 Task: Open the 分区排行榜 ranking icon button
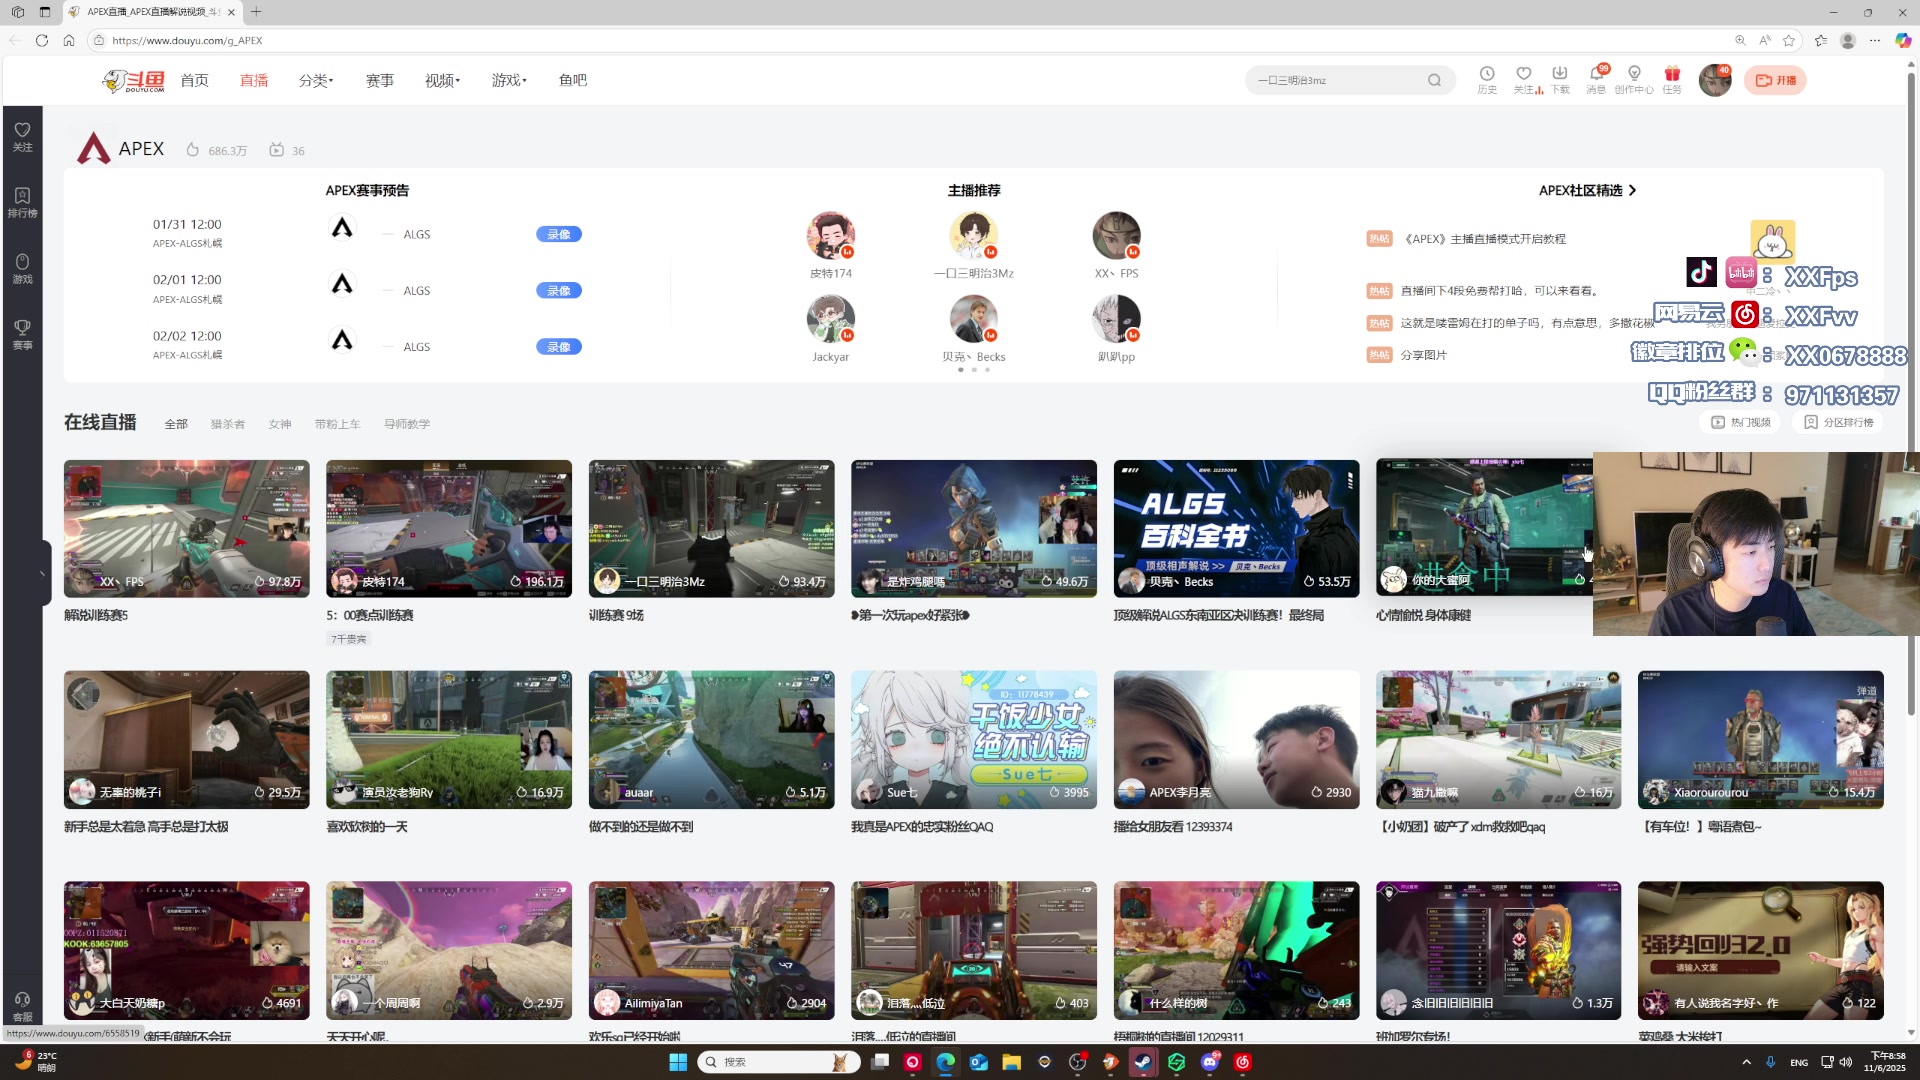[x=1838, y=422]
